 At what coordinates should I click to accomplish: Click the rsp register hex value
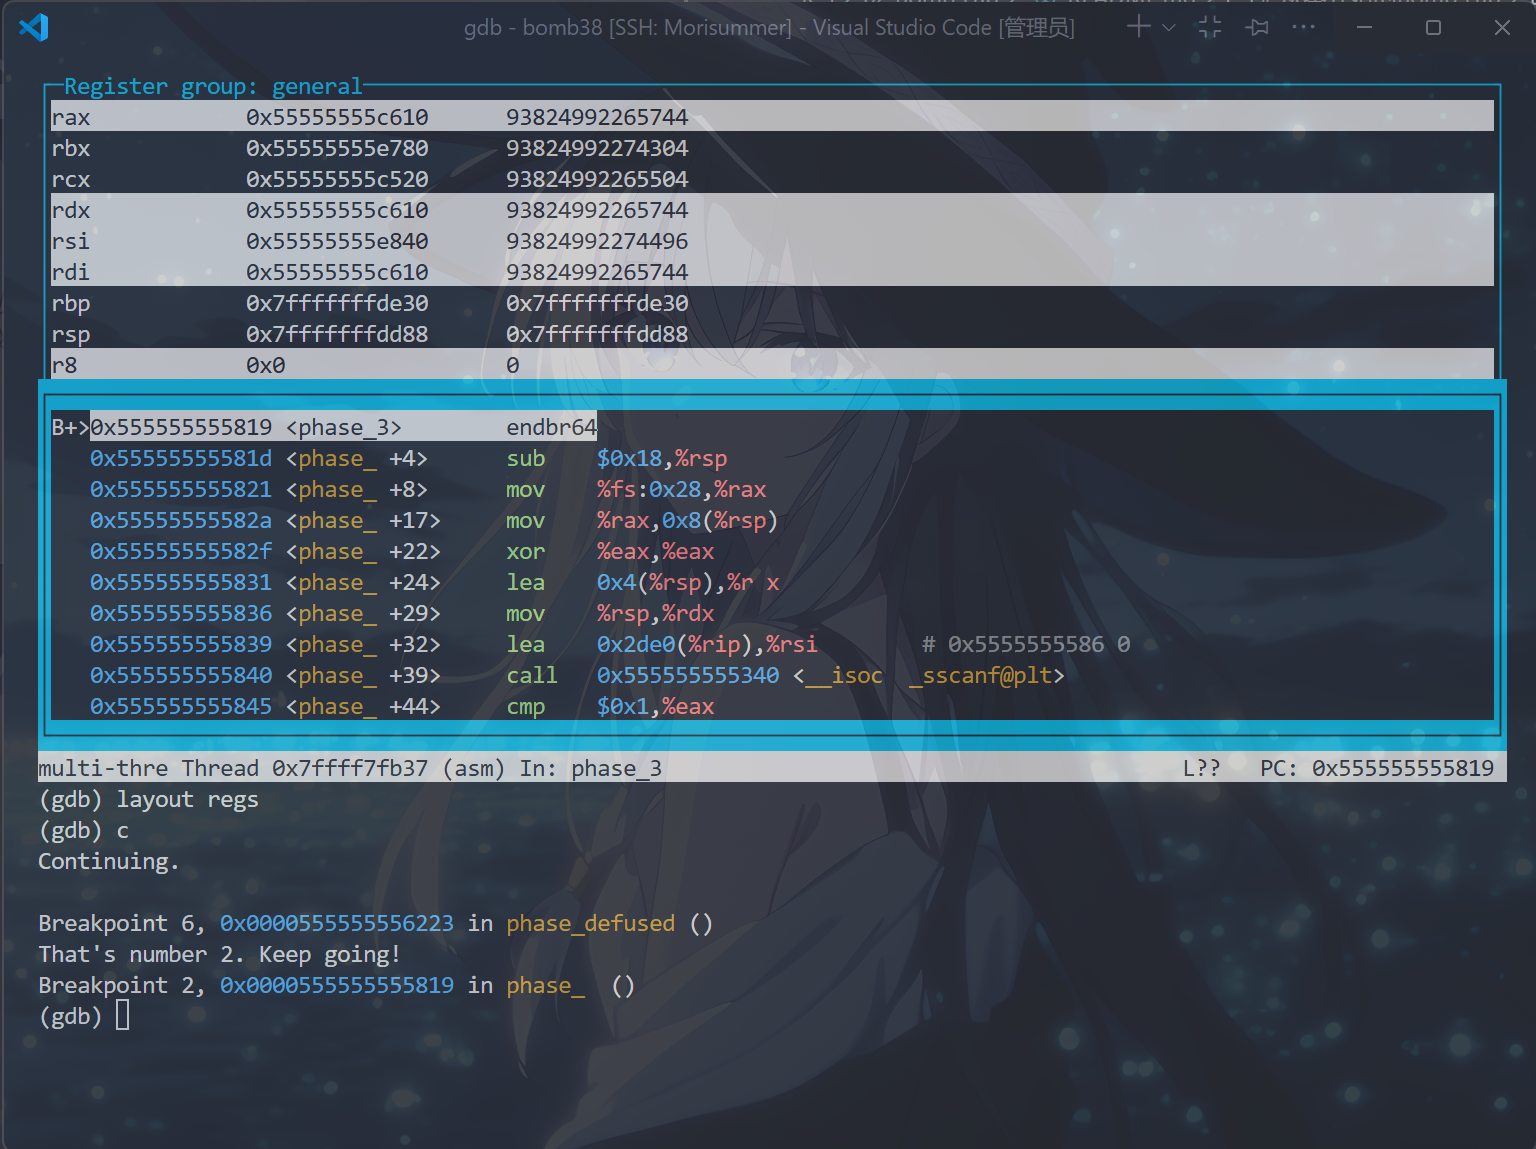(x=336, y=334)
